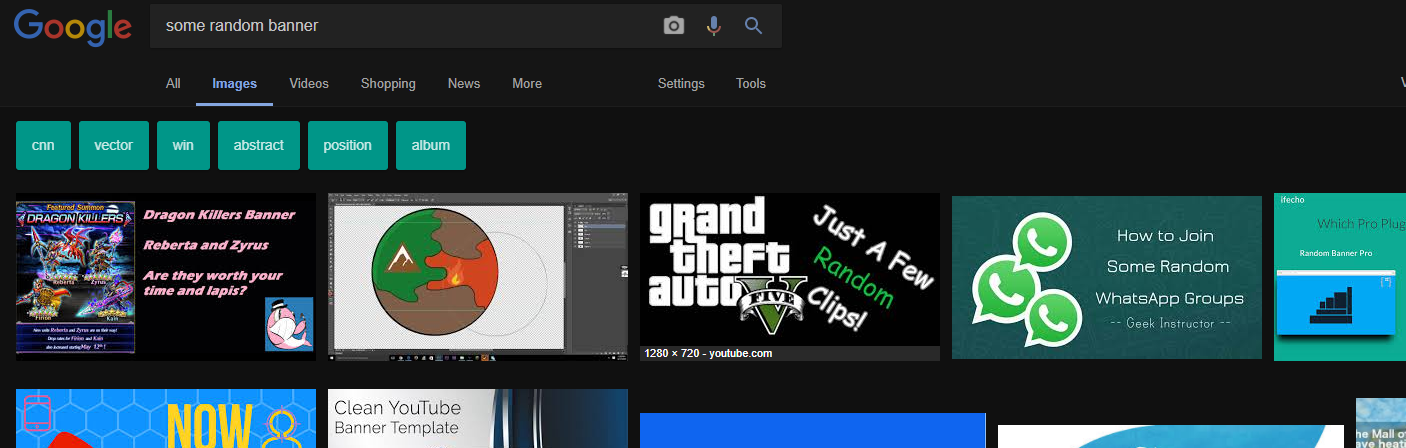Go to the News tab
The height and width of the screenshot is (448, 1406).
coord(464,84)
